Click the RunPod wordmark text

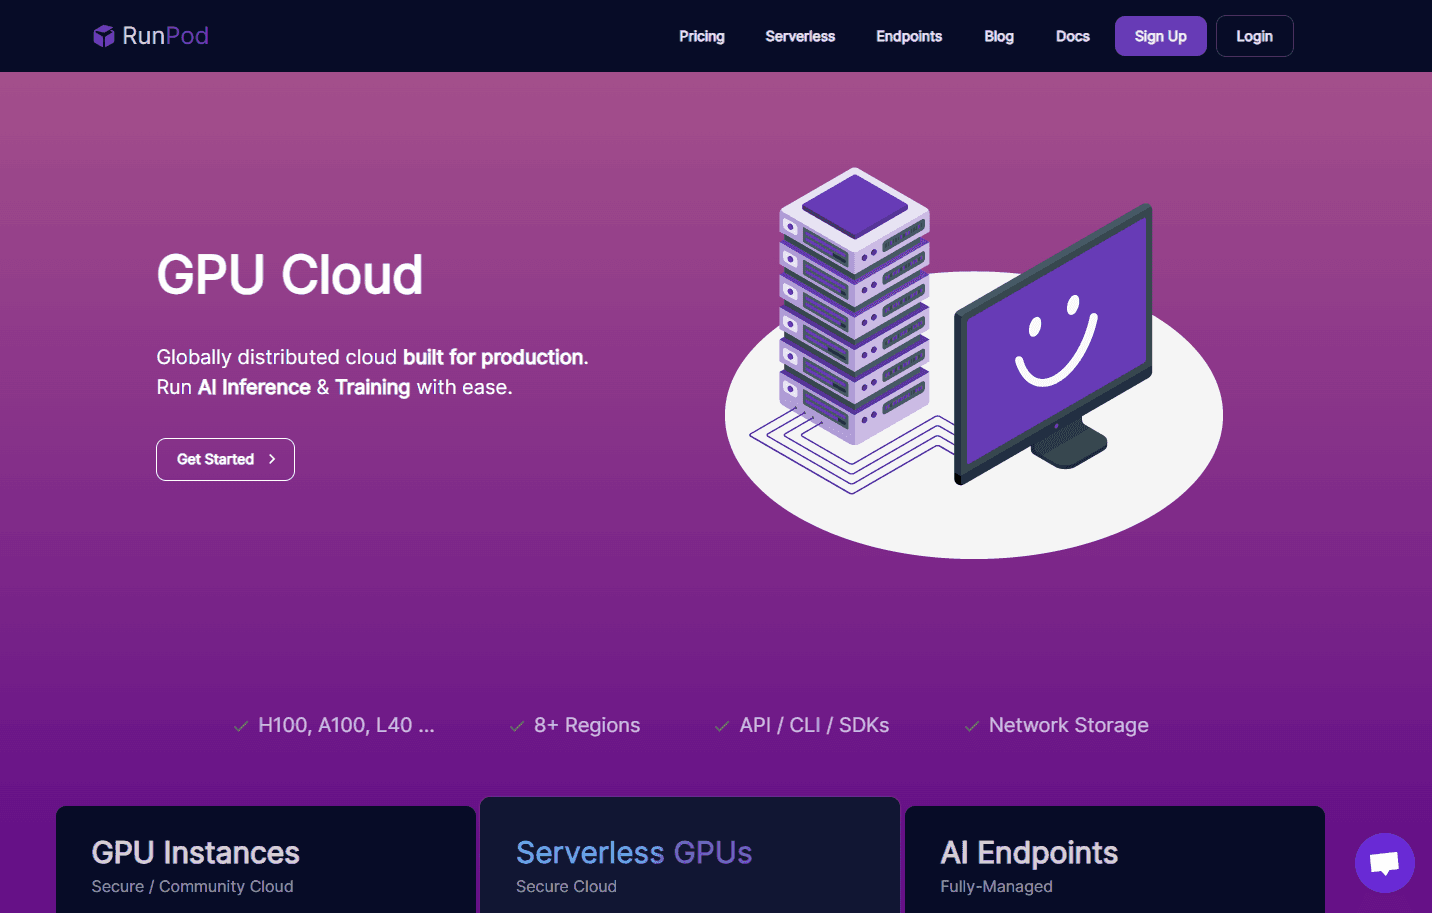[x=165, y=36]
